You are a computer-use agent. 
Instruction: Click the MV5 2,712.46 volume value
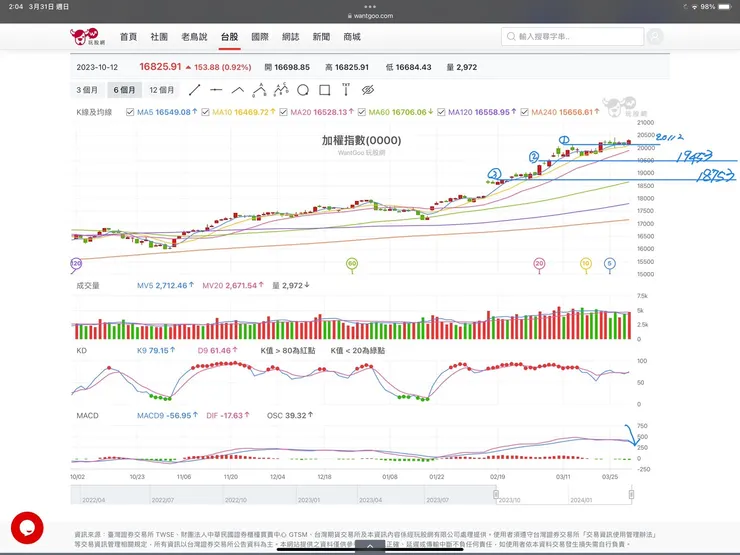[165, 286]
